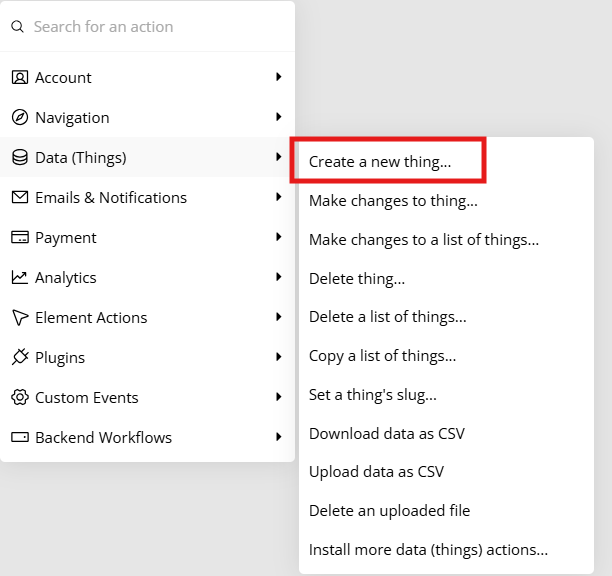Click the Payment credit card icon
612x576 pixels.
(x=20, y=237)
